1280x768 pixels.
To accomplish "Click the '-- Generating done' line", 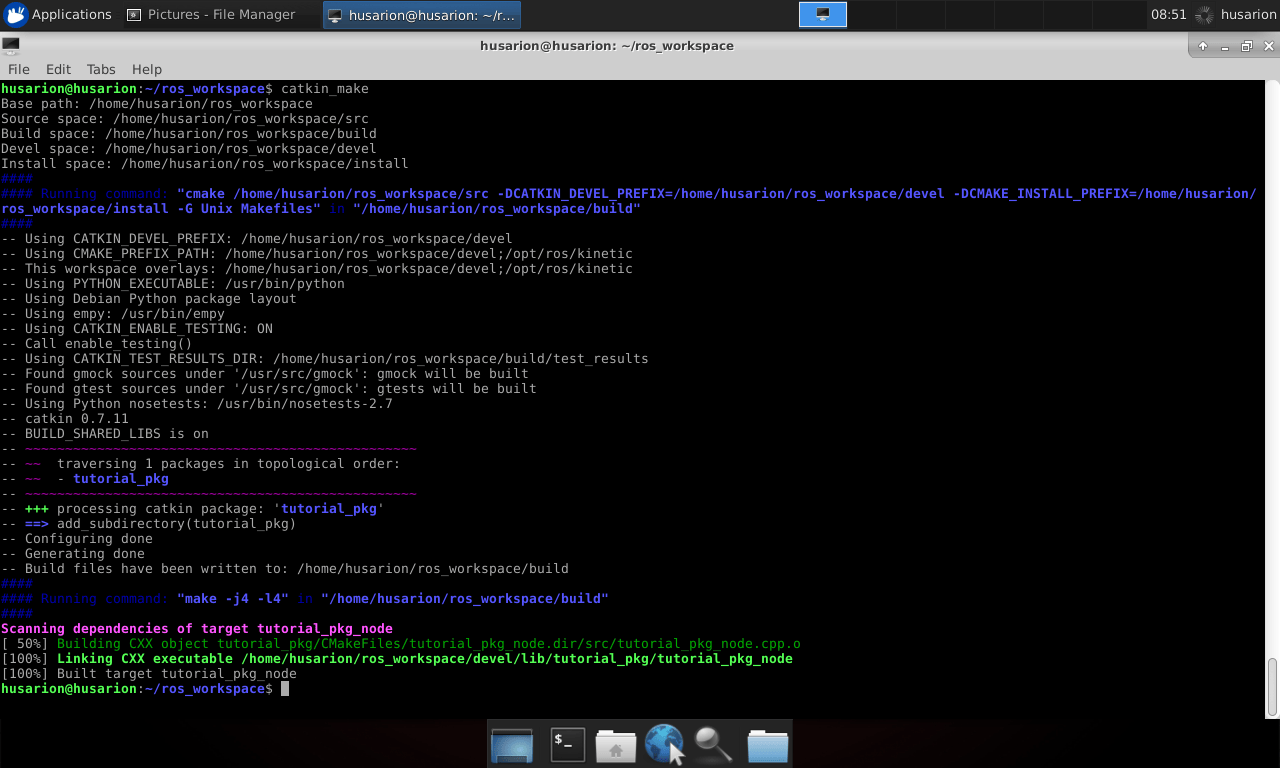I will (x=73, y=554).
